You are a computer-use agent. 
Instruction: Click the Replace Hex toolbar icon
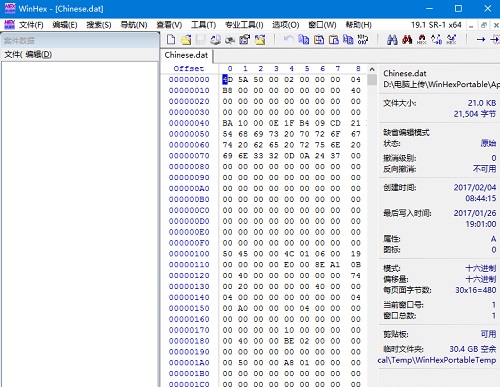451,40
